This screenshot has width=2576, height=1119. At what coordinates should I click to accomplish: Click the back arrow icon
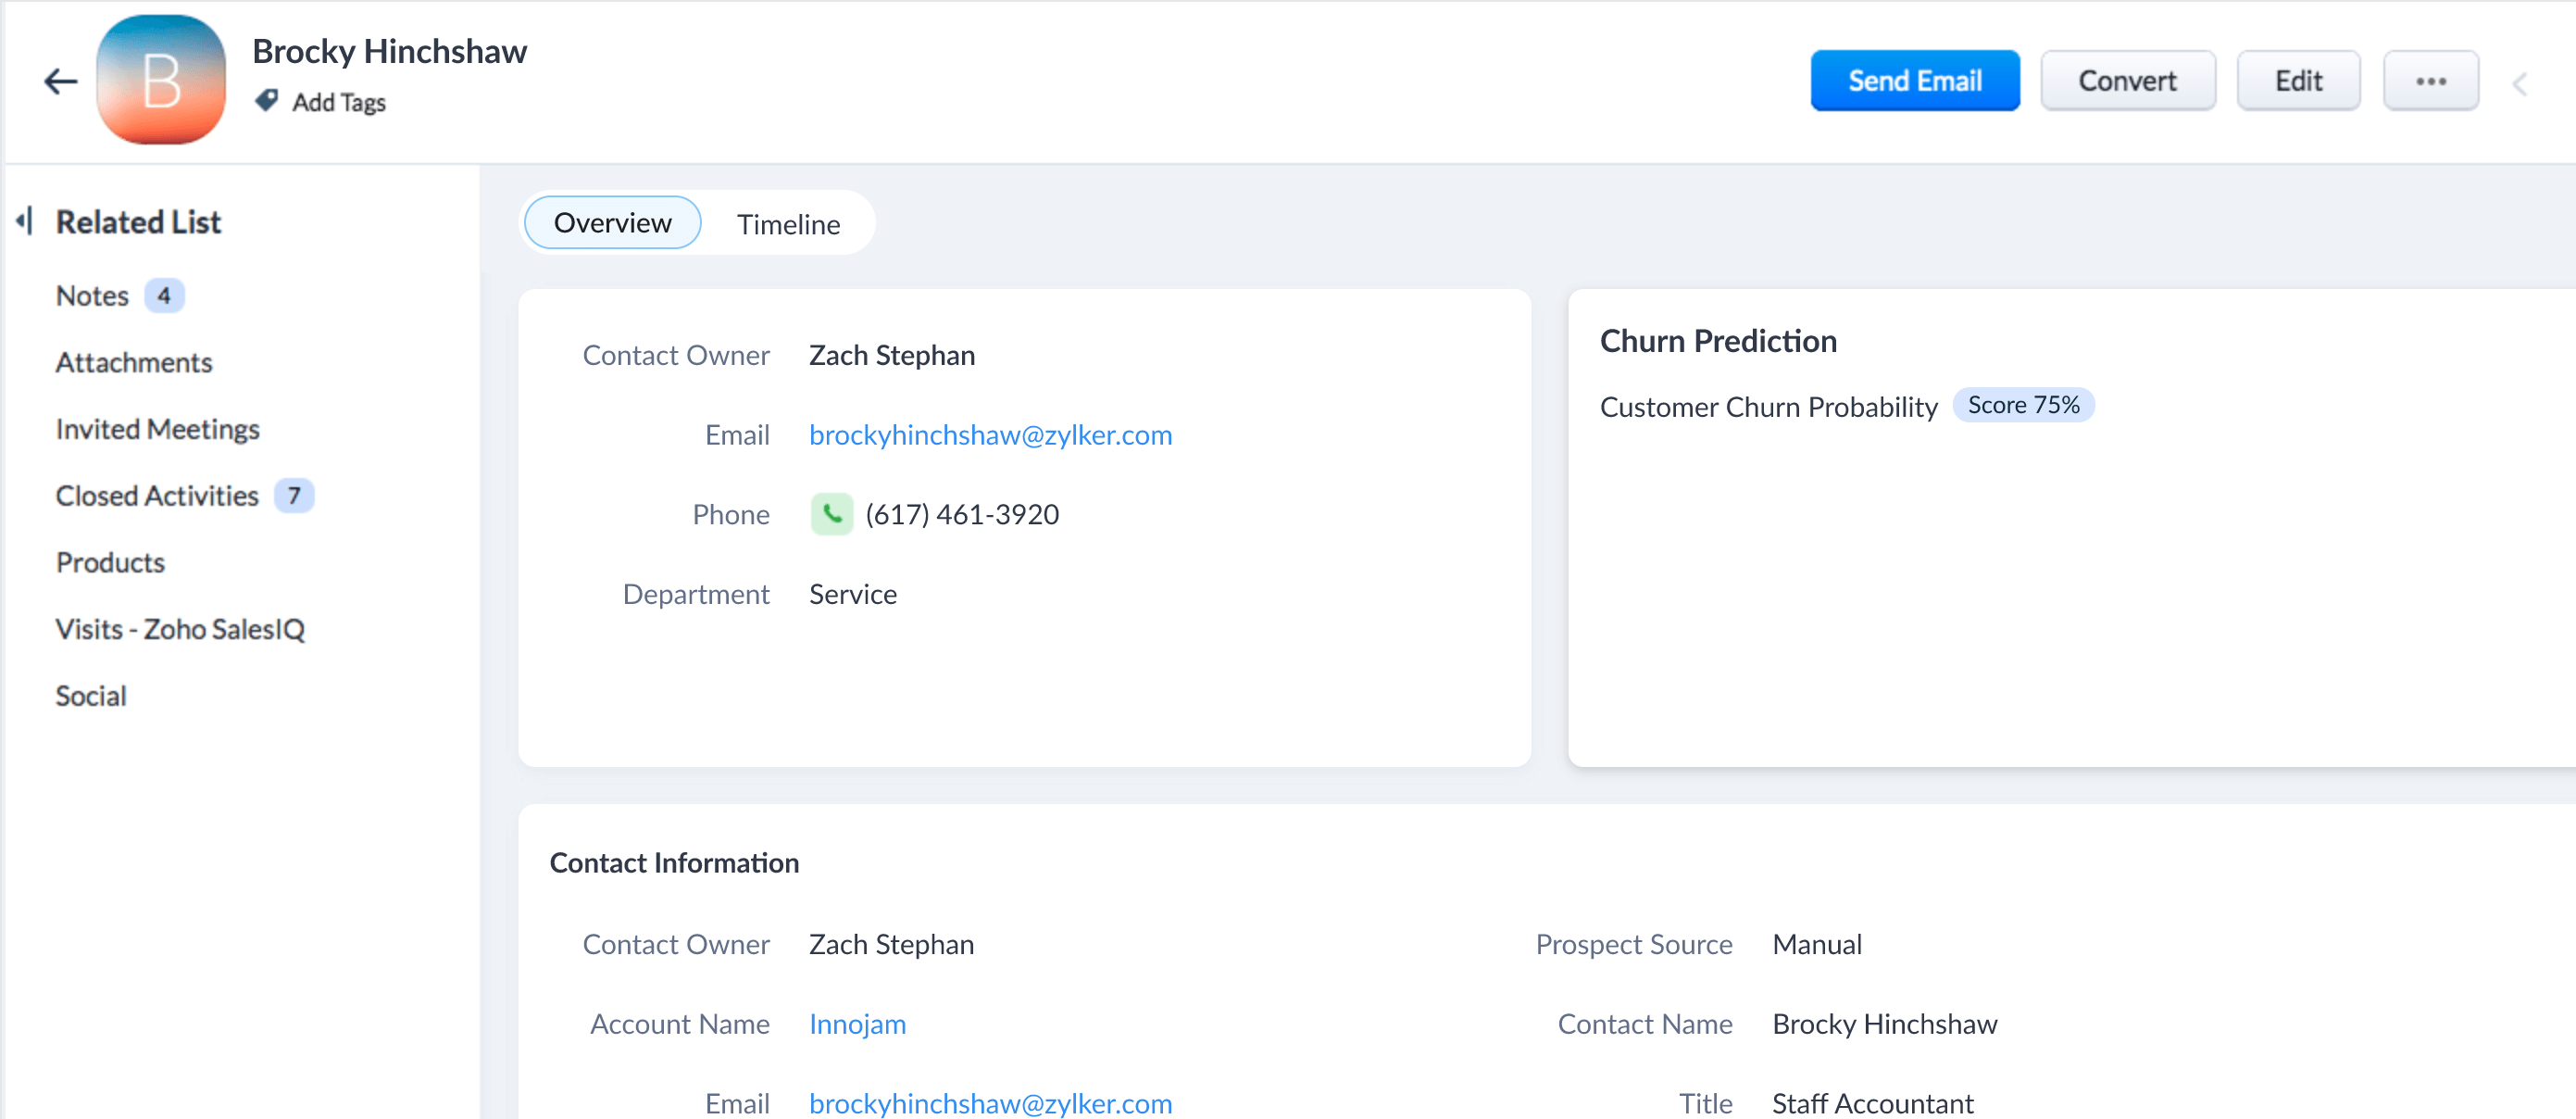pyautogui.click(x=61, y=81)
